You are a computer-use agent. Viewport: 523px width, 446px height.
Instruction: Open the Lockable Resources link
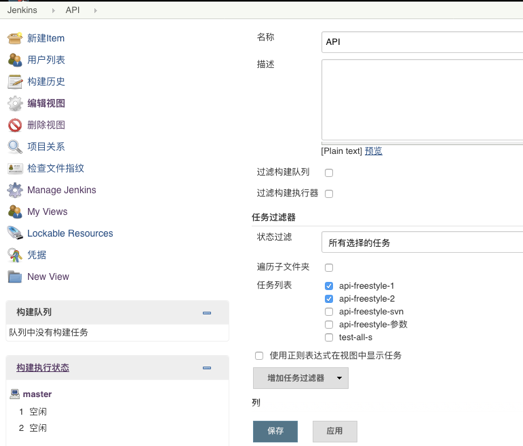(70, 234)
